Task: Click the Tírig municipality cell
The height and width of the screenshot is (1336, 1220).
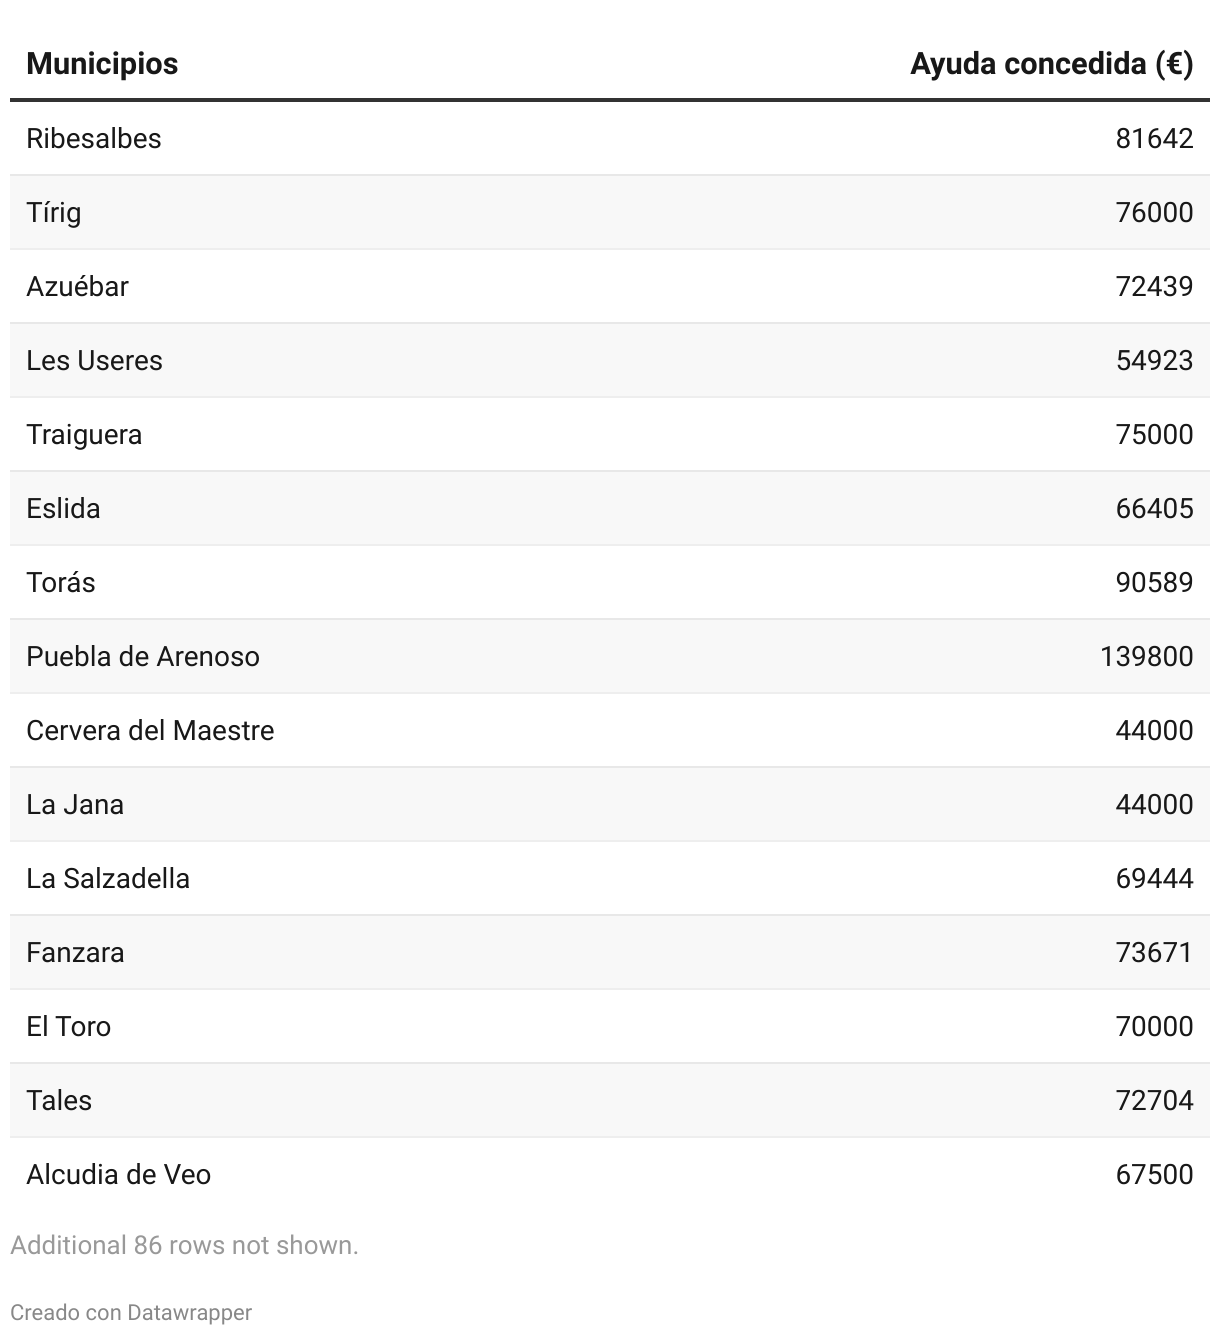Action: [54, 212]
